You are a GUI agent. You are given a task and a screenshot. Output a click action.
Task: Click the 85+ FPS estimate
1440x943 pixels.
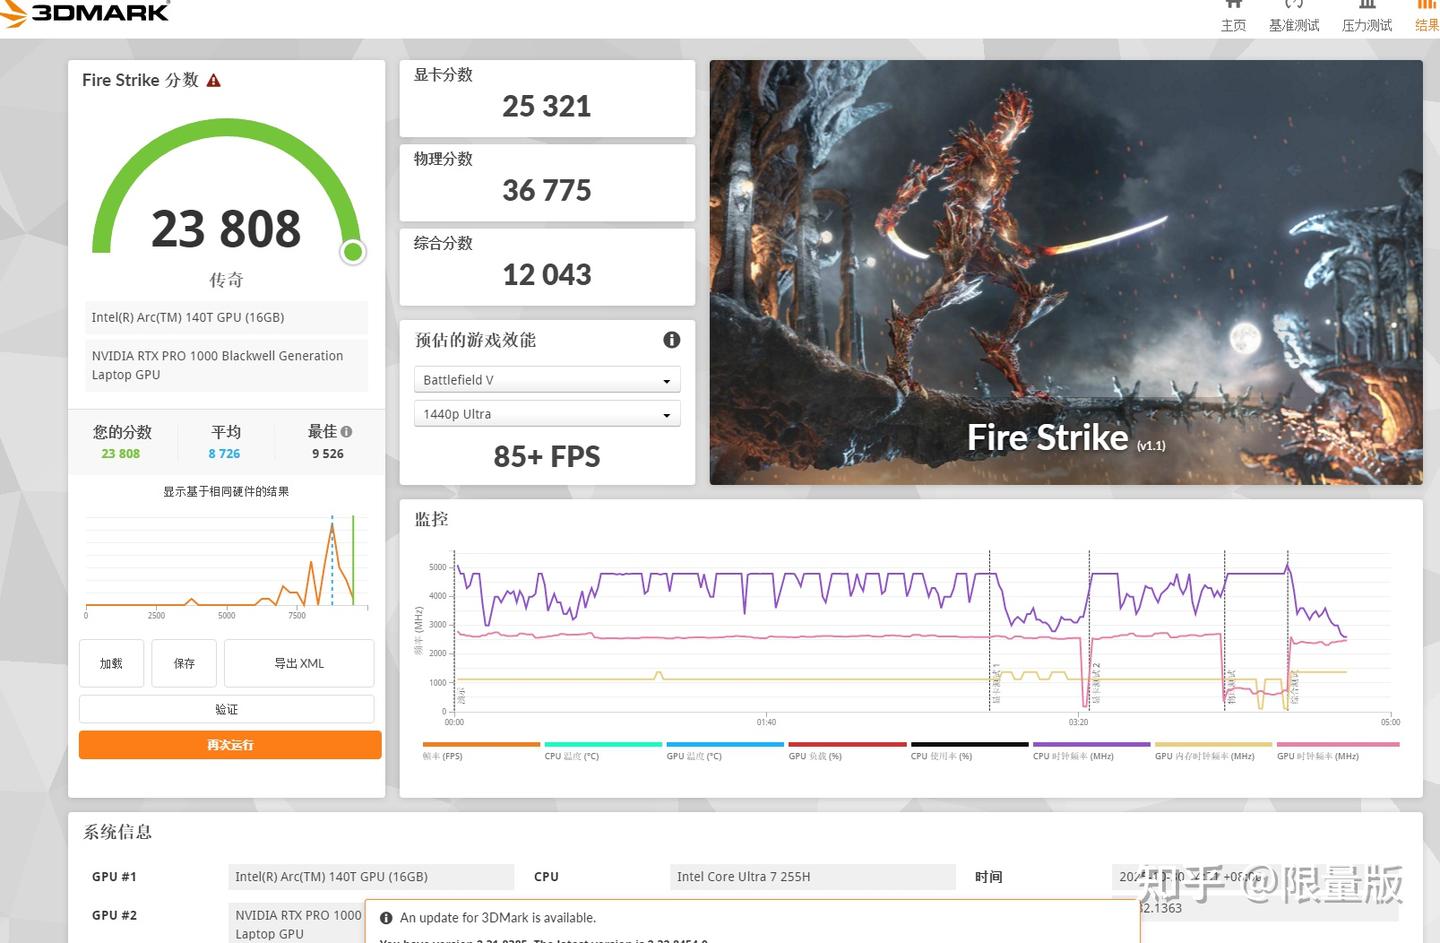547,457
